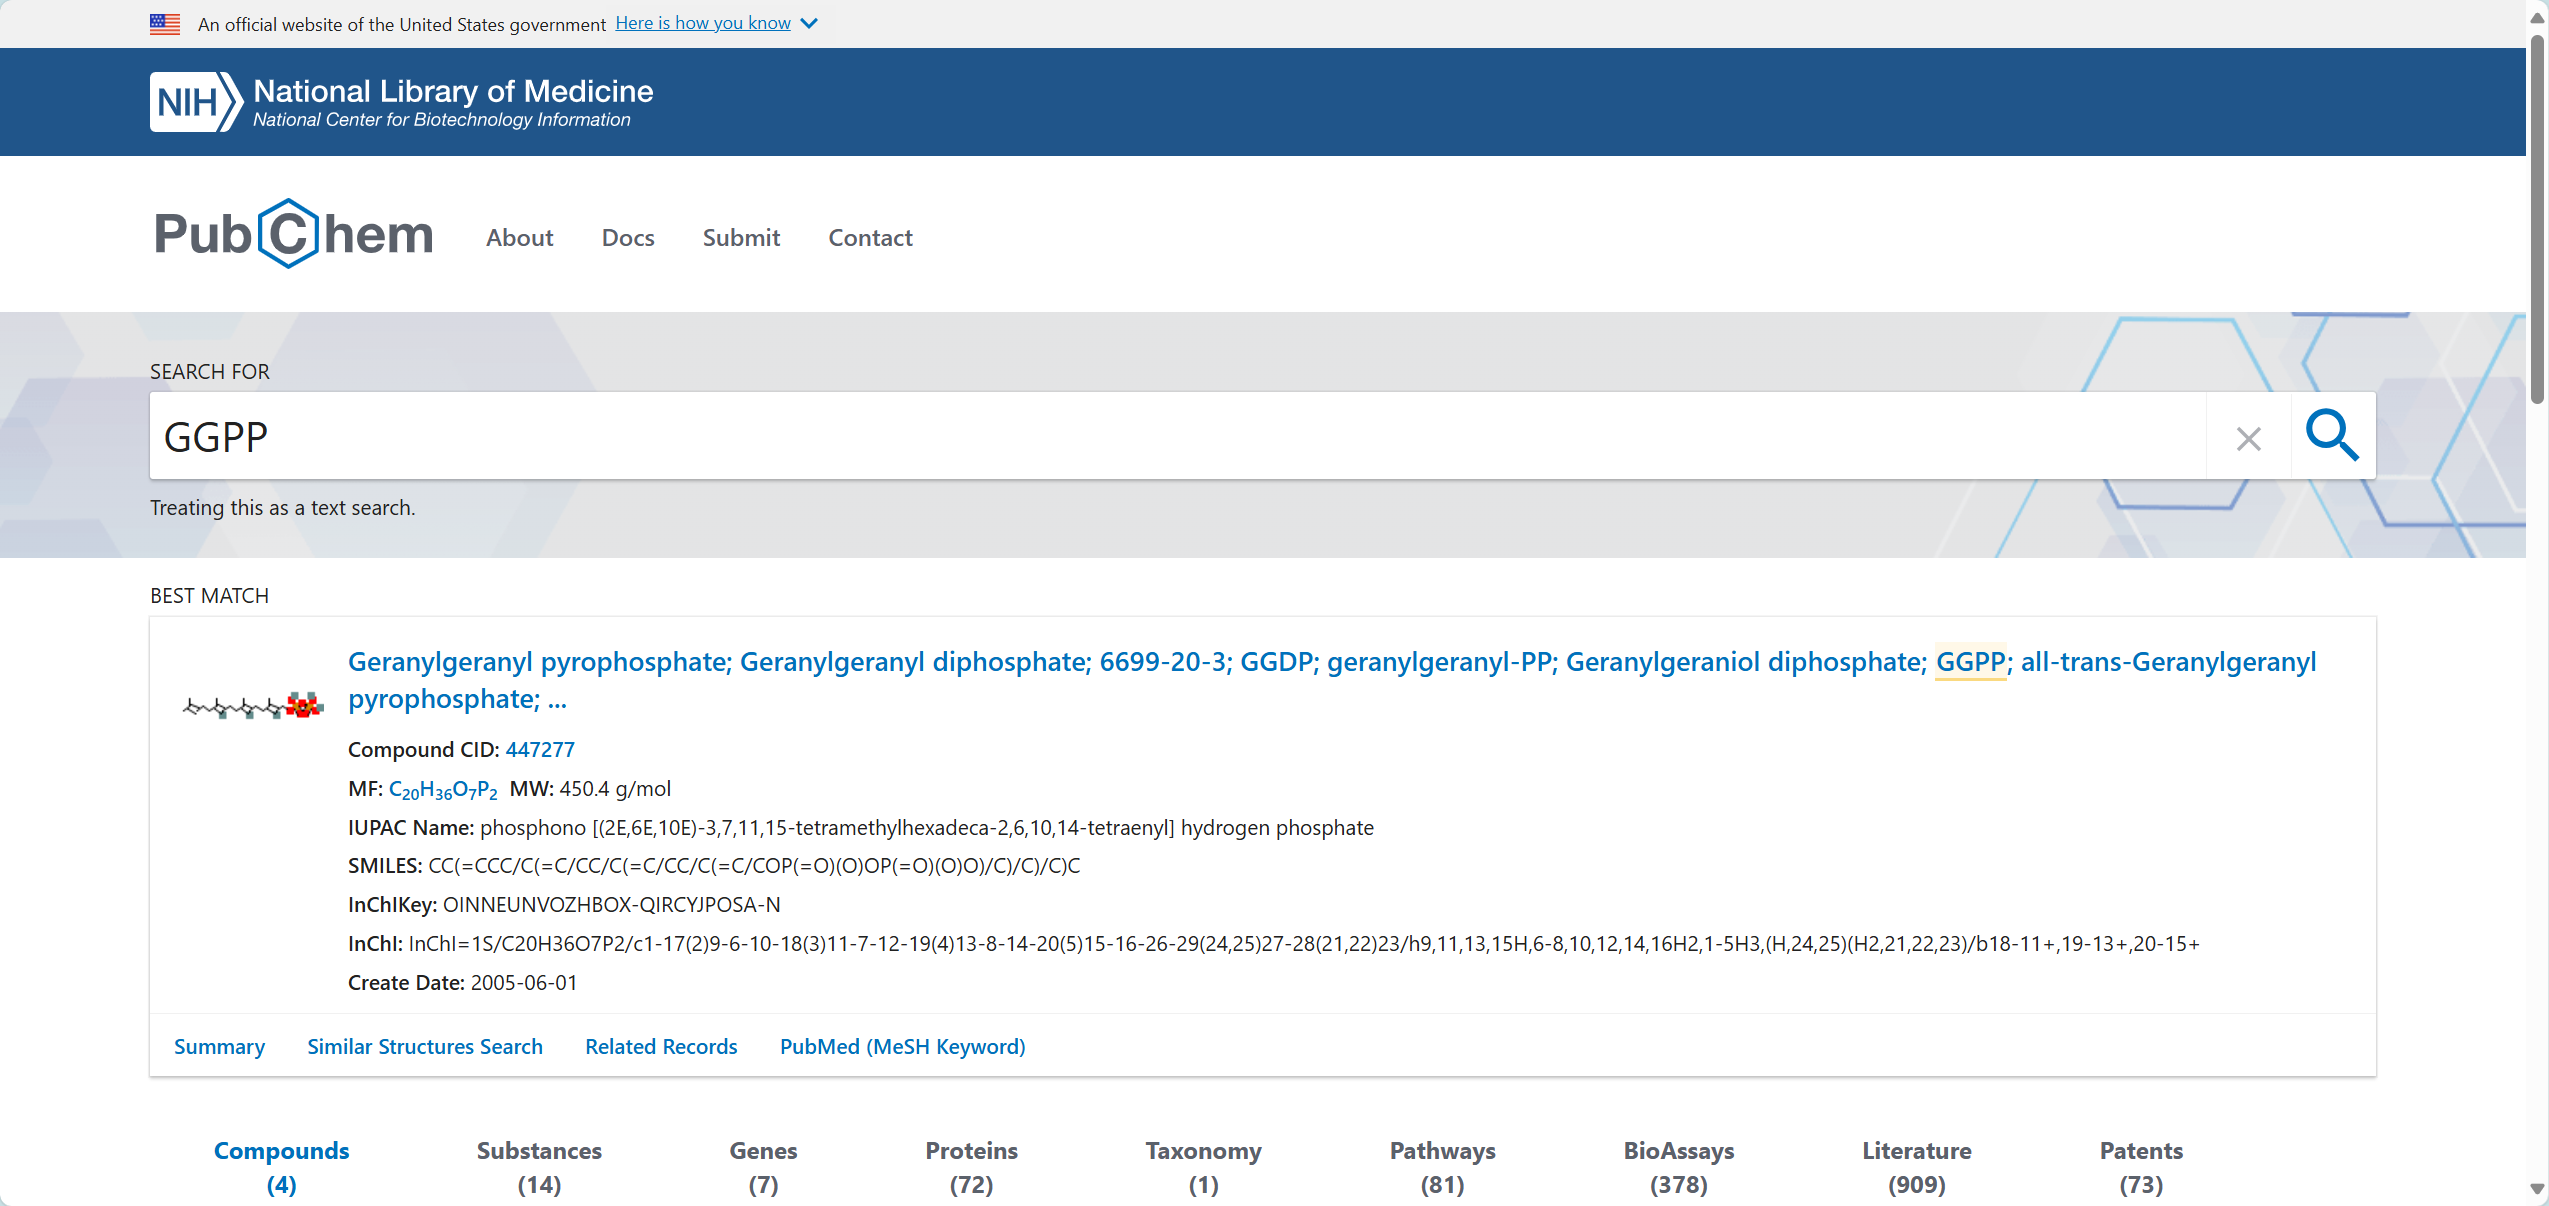Select the BioAssays results tab

pos(1678,1166)
